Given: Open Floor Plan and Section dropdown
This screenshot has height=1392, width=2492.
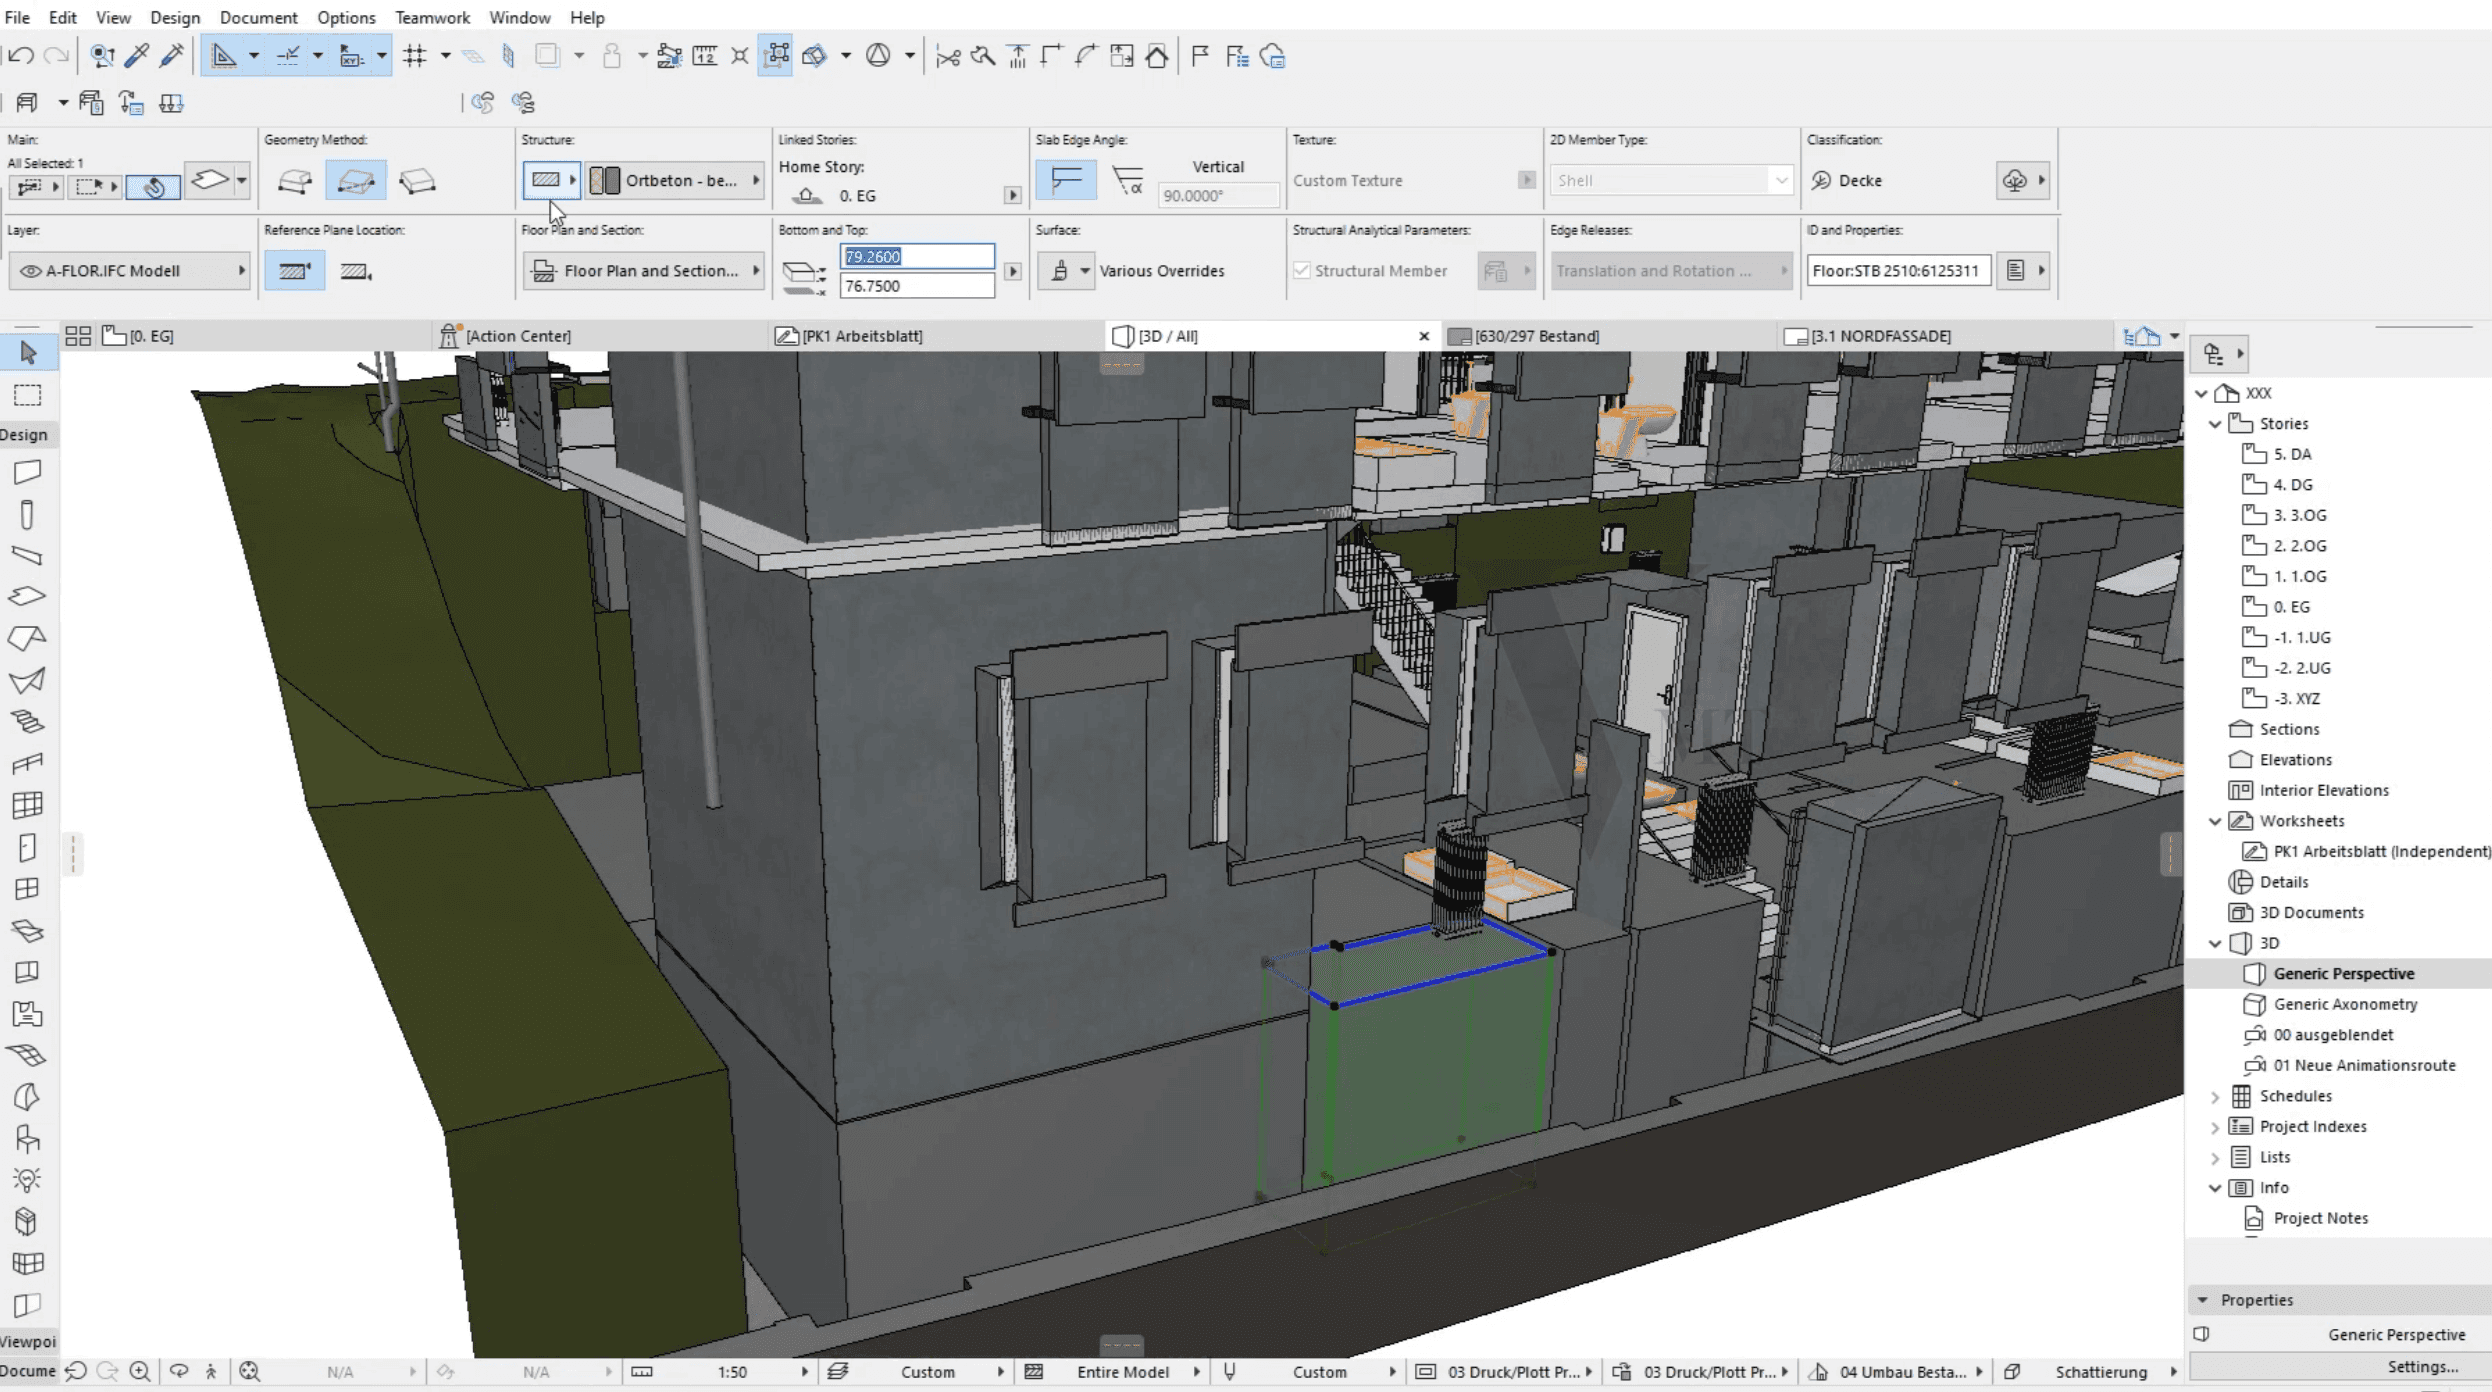Looking at the screenshot, I should [x=644, y=270].
